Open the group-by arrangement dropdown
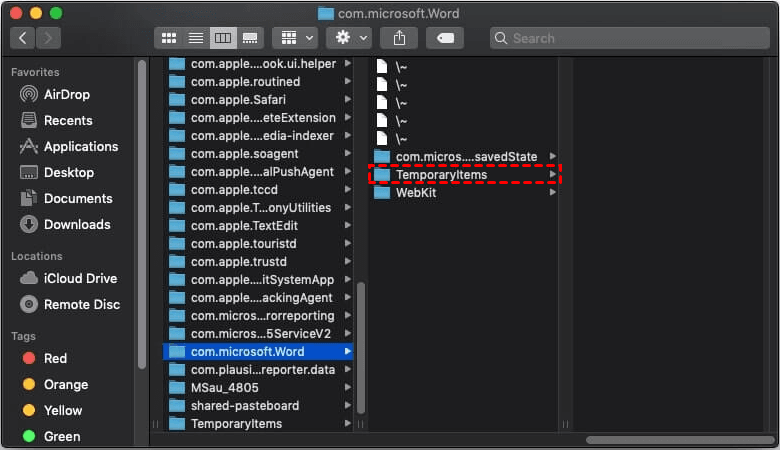The image size is (780, 450). coord(296,38)
